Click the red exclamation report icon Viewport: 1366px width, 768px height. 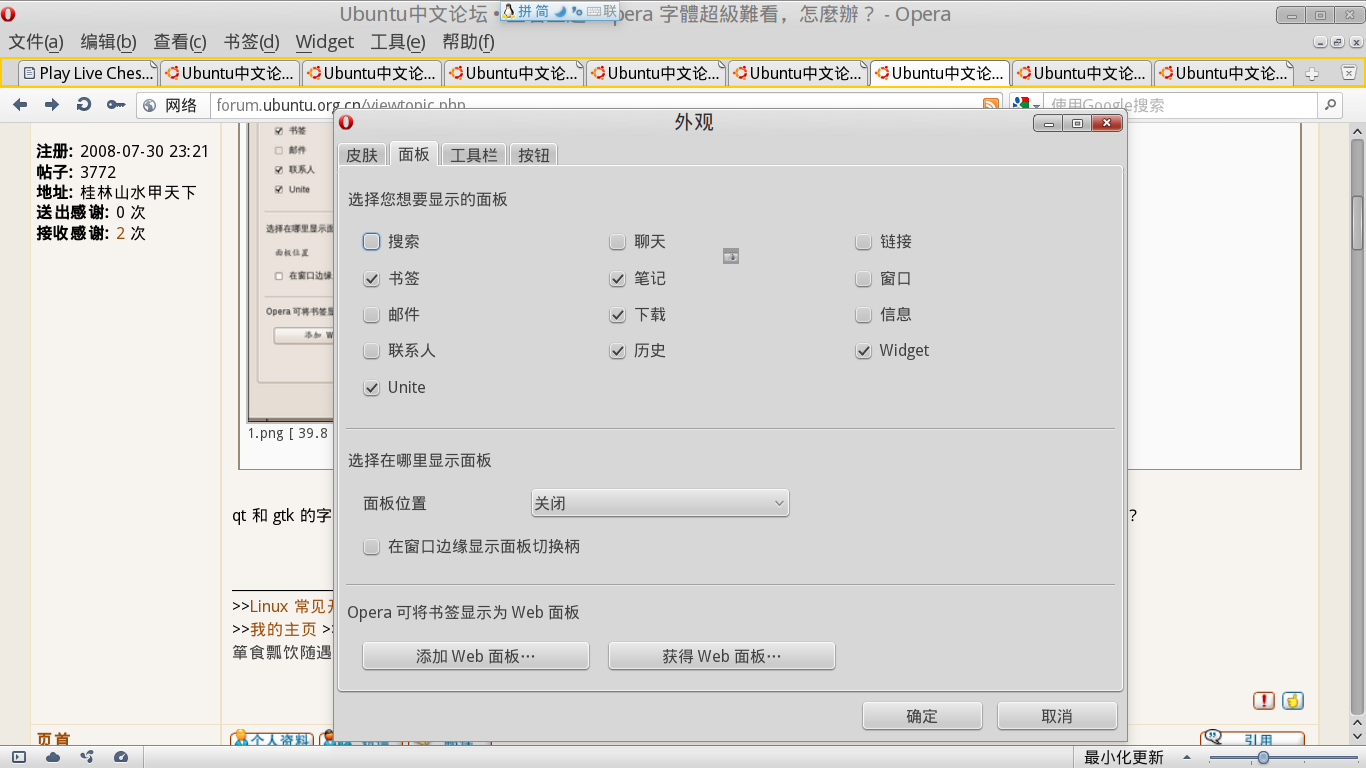pos(1264,701)
